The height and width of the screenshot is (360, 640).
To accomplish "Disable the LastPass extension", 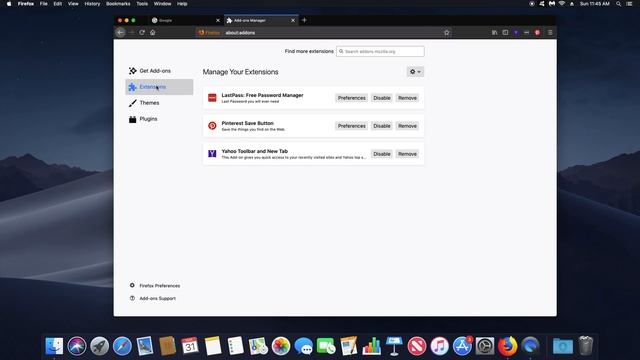I will [x=382, y=98].
